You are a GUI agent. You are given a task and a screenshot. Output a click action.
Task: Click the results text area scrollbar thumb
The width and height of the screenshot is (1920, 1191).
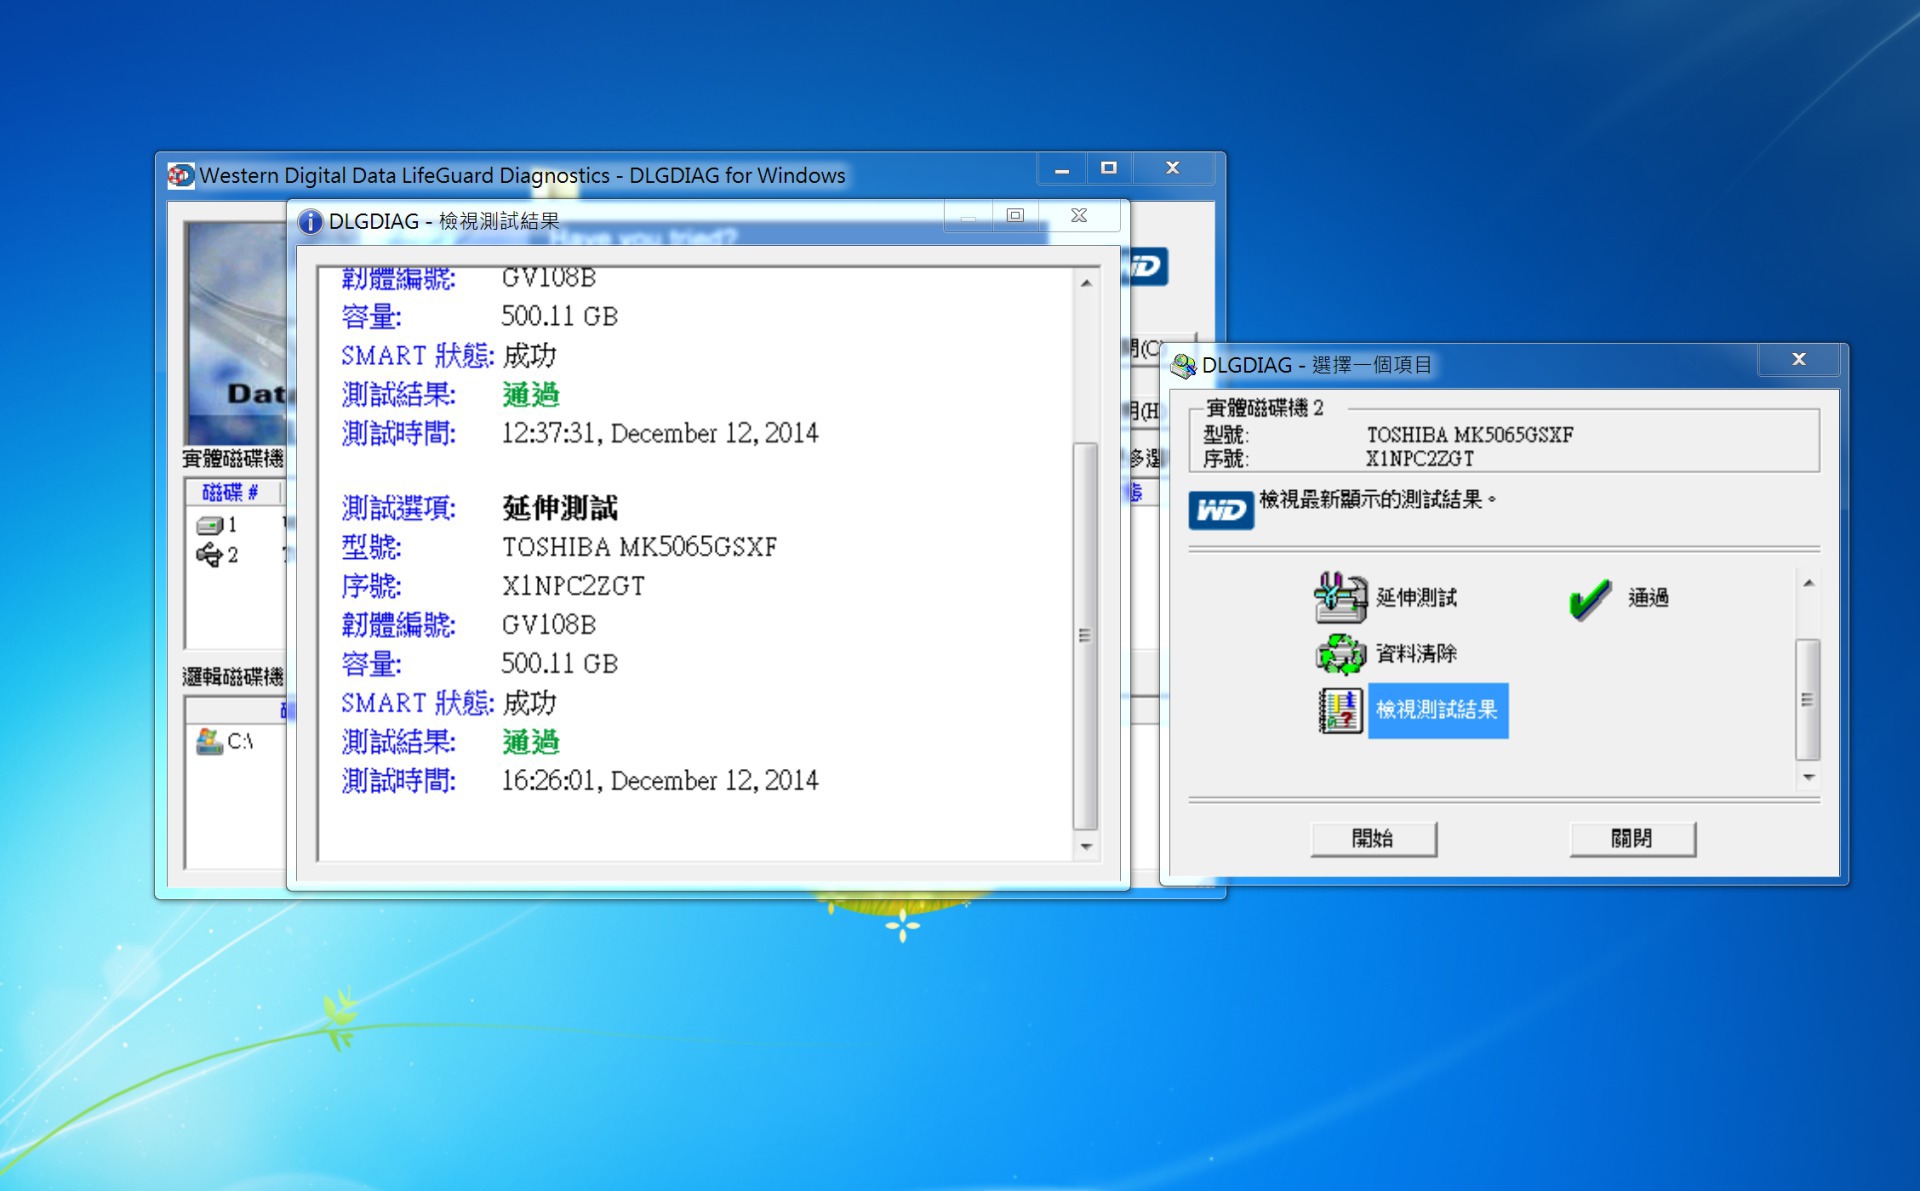tap(1085, 636)
